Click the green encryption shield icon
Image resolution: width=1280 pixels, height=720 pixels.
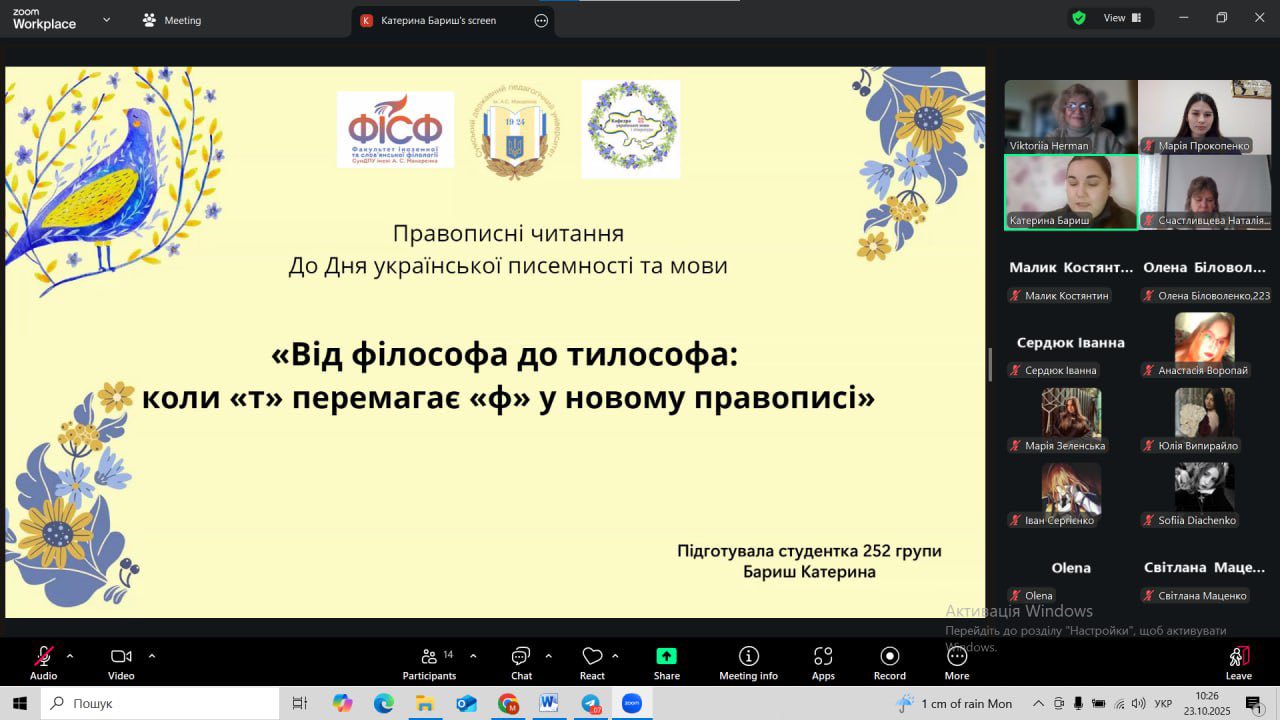[1079, 18]
